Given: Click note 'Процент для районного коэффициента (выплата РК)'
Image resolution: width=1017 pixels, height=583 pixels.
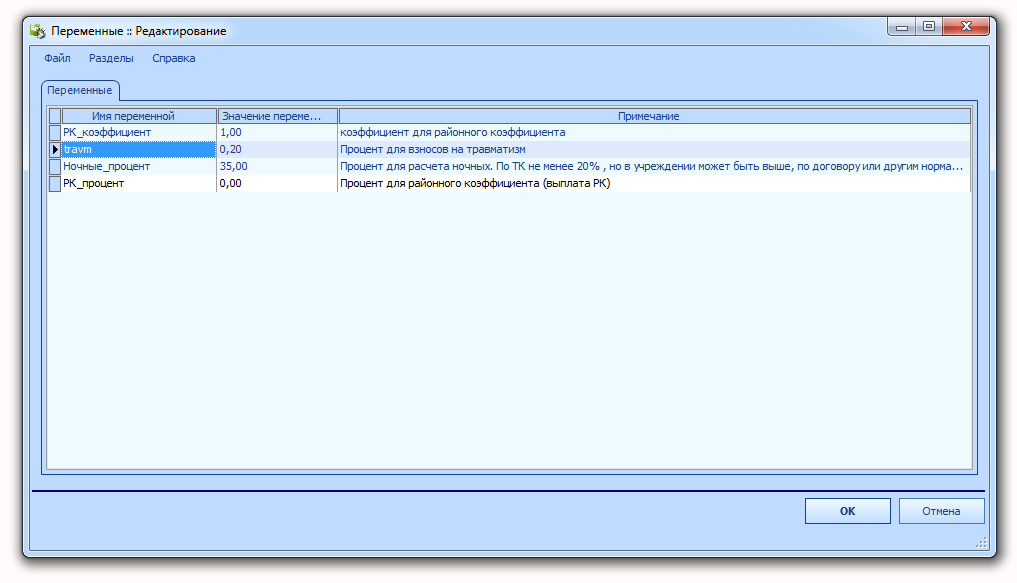Looking at the screenshot, I should click(654, 184).
